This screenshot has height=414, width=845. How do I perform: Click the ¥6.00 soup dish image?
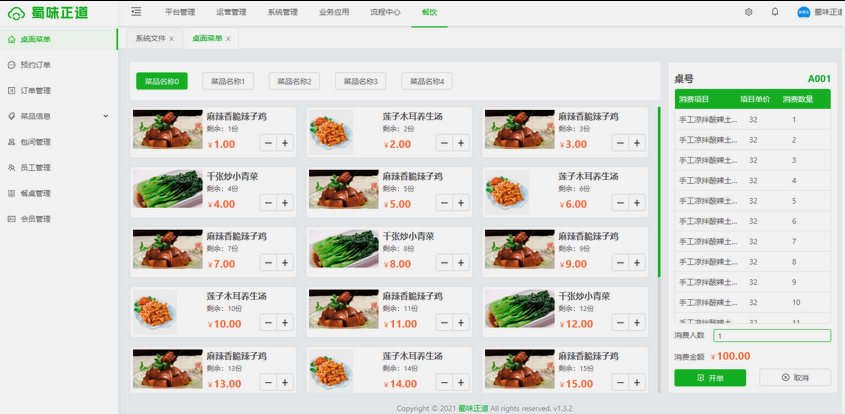[x=507, y=192]
